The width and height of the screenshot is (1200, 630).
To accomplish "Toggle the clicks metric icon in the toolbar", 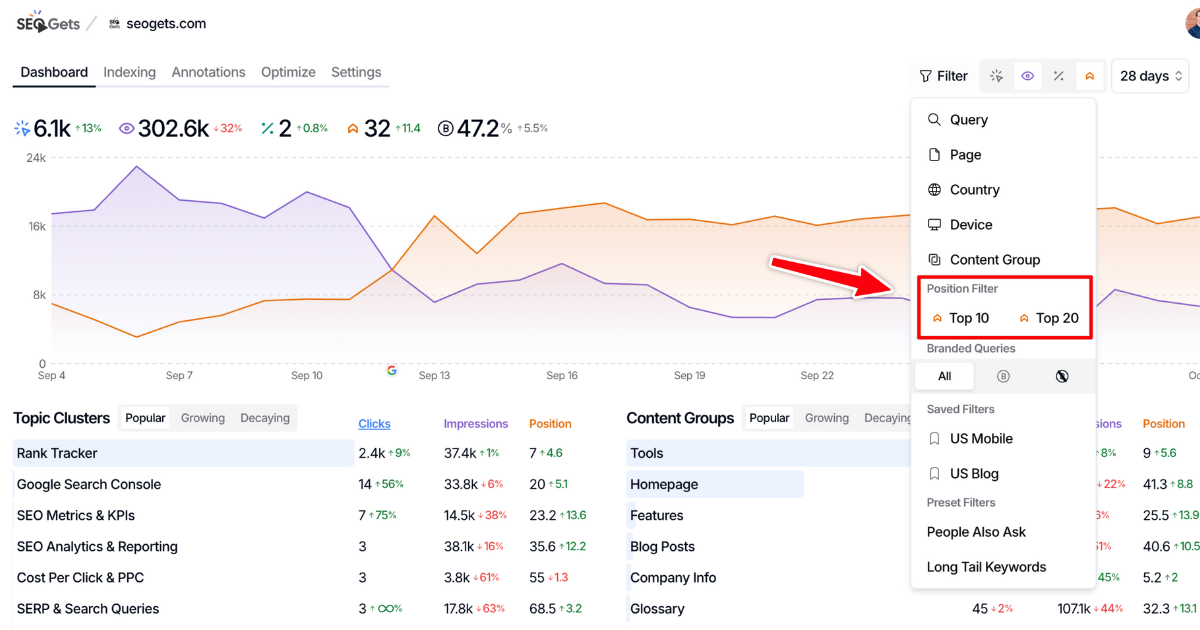I will [x=995, y=75].
